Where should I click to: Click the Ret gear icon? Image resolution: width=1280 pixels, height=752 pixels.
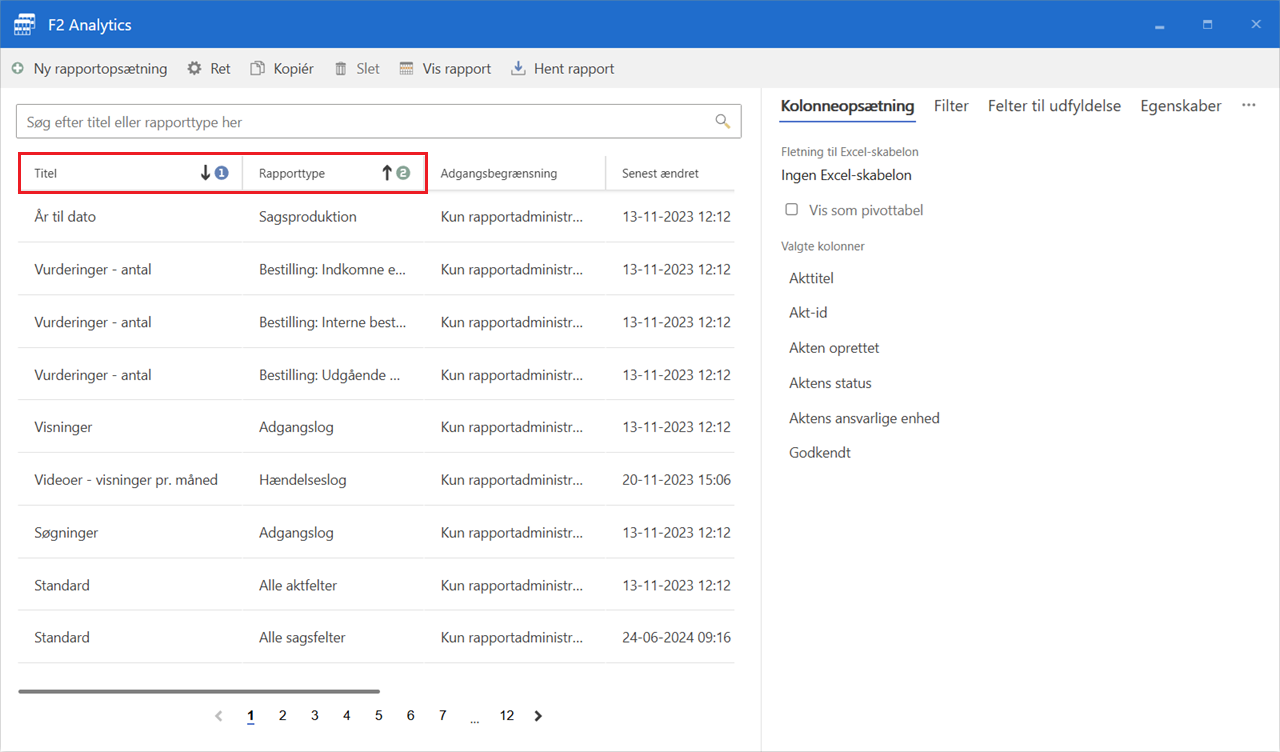195,69
